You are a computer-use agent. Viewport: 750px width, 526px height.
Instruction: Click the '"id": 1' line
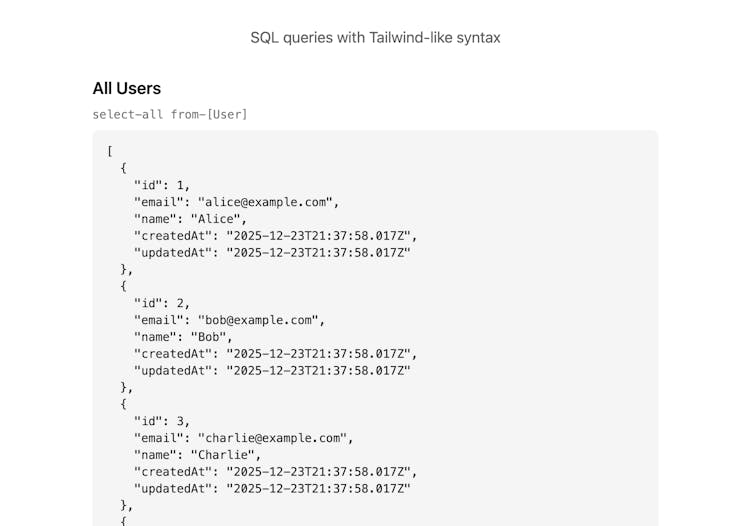tap(162, 185)
